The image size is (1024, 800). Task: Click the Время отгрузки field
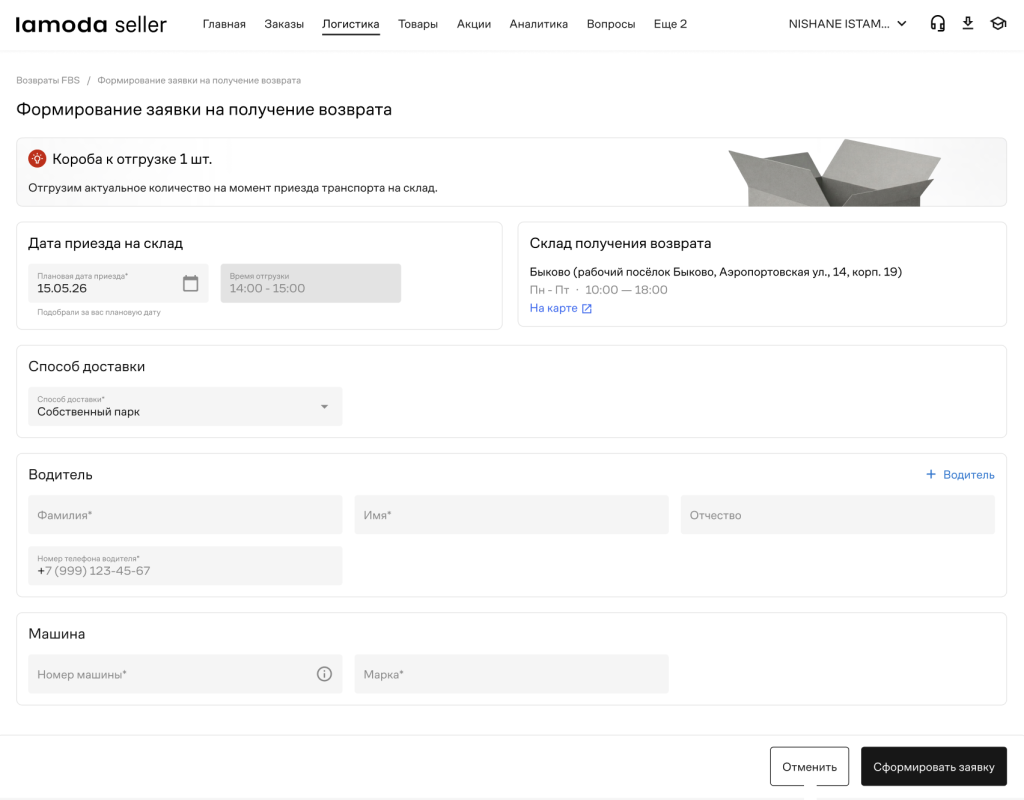[311, 283]
